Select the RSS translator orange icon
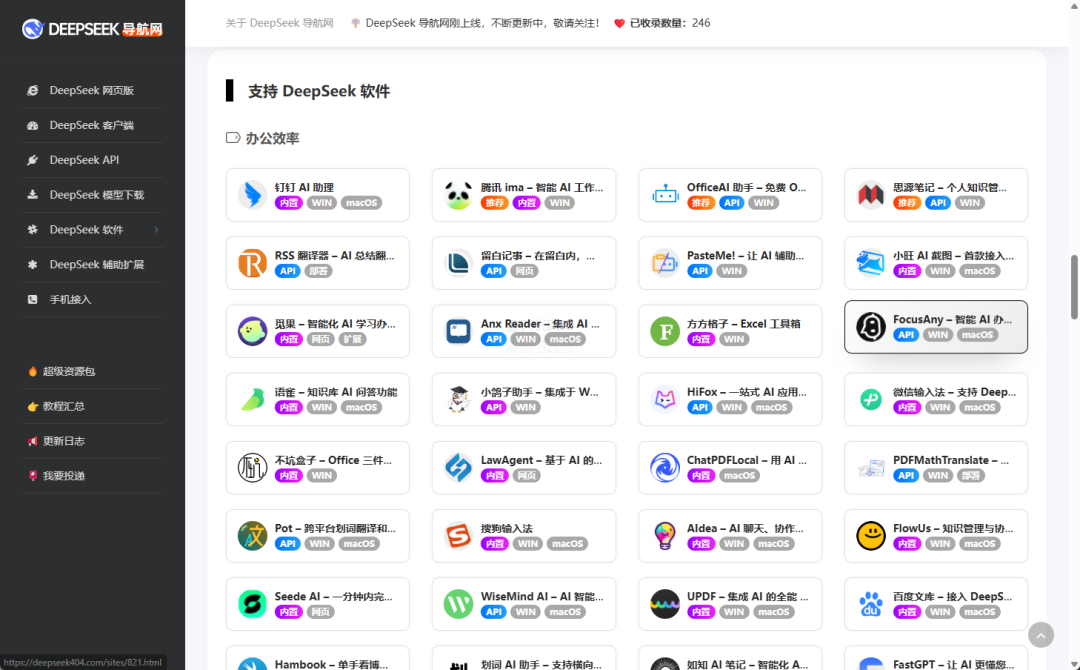This screenshot has height=670, width=1080. [x=252, y=263]
